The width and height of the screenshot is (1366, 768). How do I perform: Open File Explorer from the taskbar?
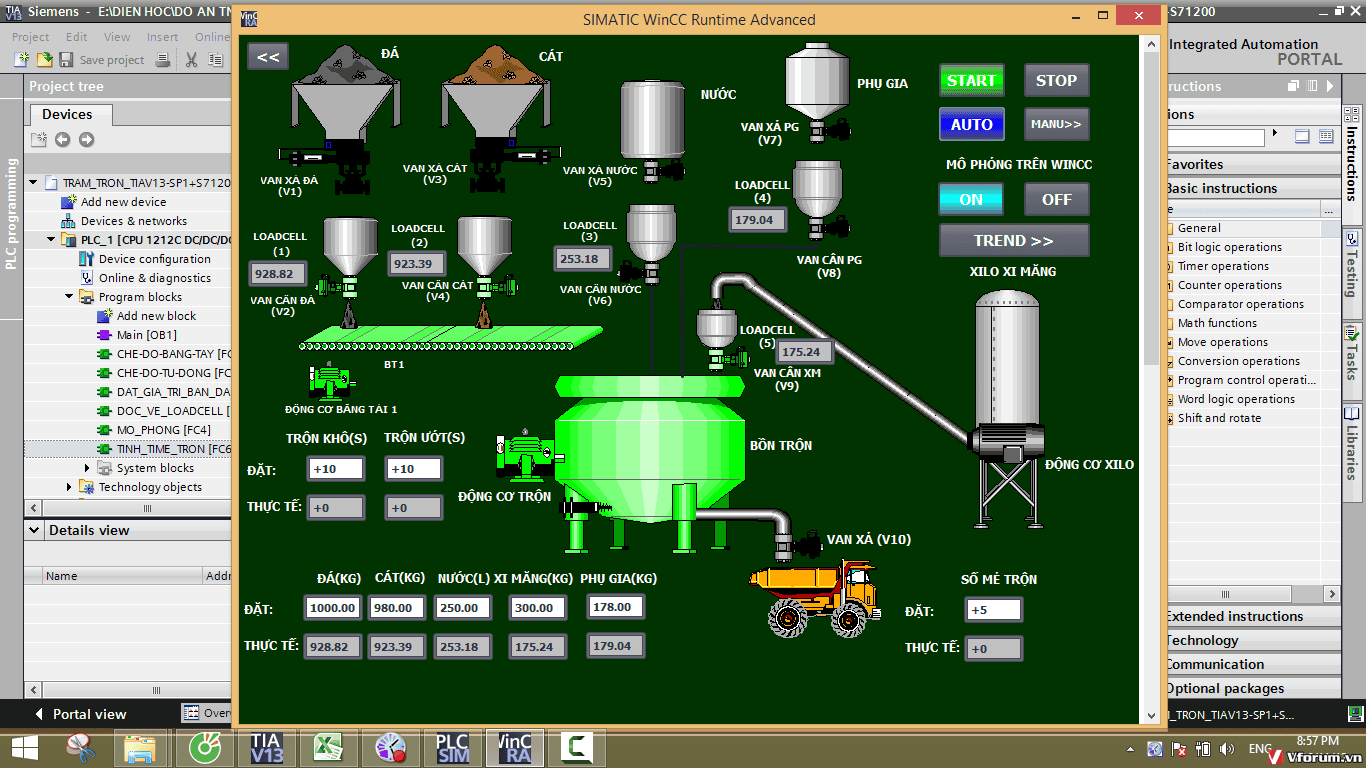point(140,747)
